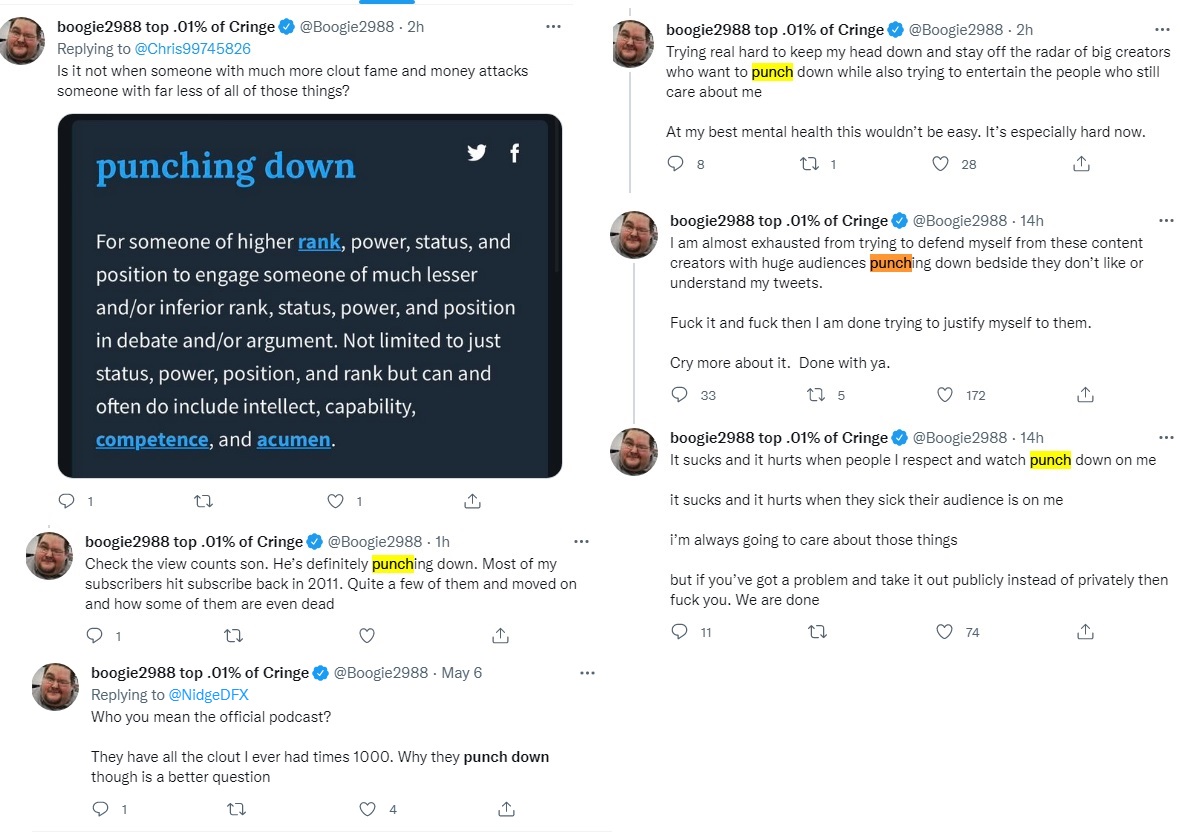This screenshot has height=835, width=1193.
Task: Open more options on the May 6 tweet
Action: click(587, 673)
